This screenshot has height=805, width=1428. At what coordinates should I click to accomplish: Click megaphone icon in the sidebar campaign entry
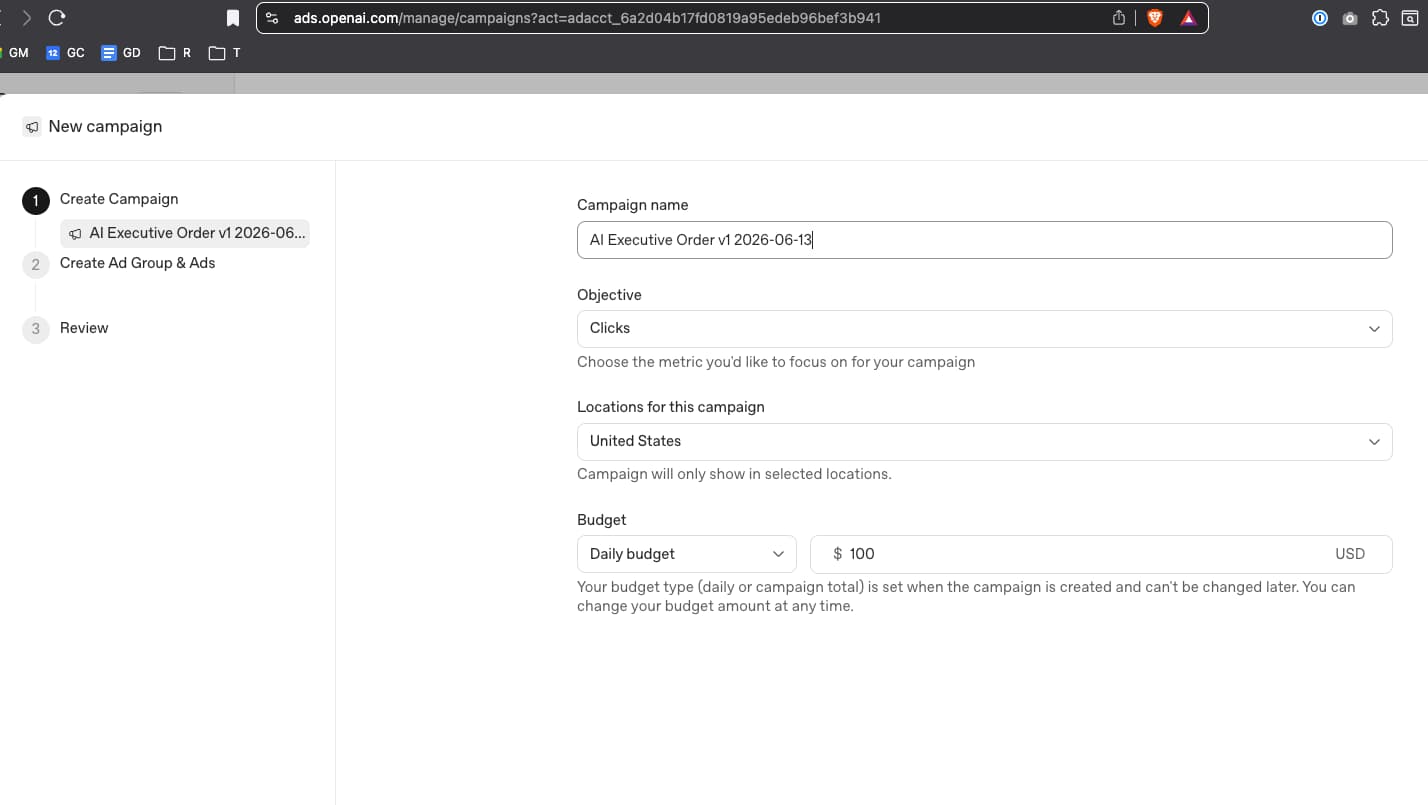click(x=75, y=234)
